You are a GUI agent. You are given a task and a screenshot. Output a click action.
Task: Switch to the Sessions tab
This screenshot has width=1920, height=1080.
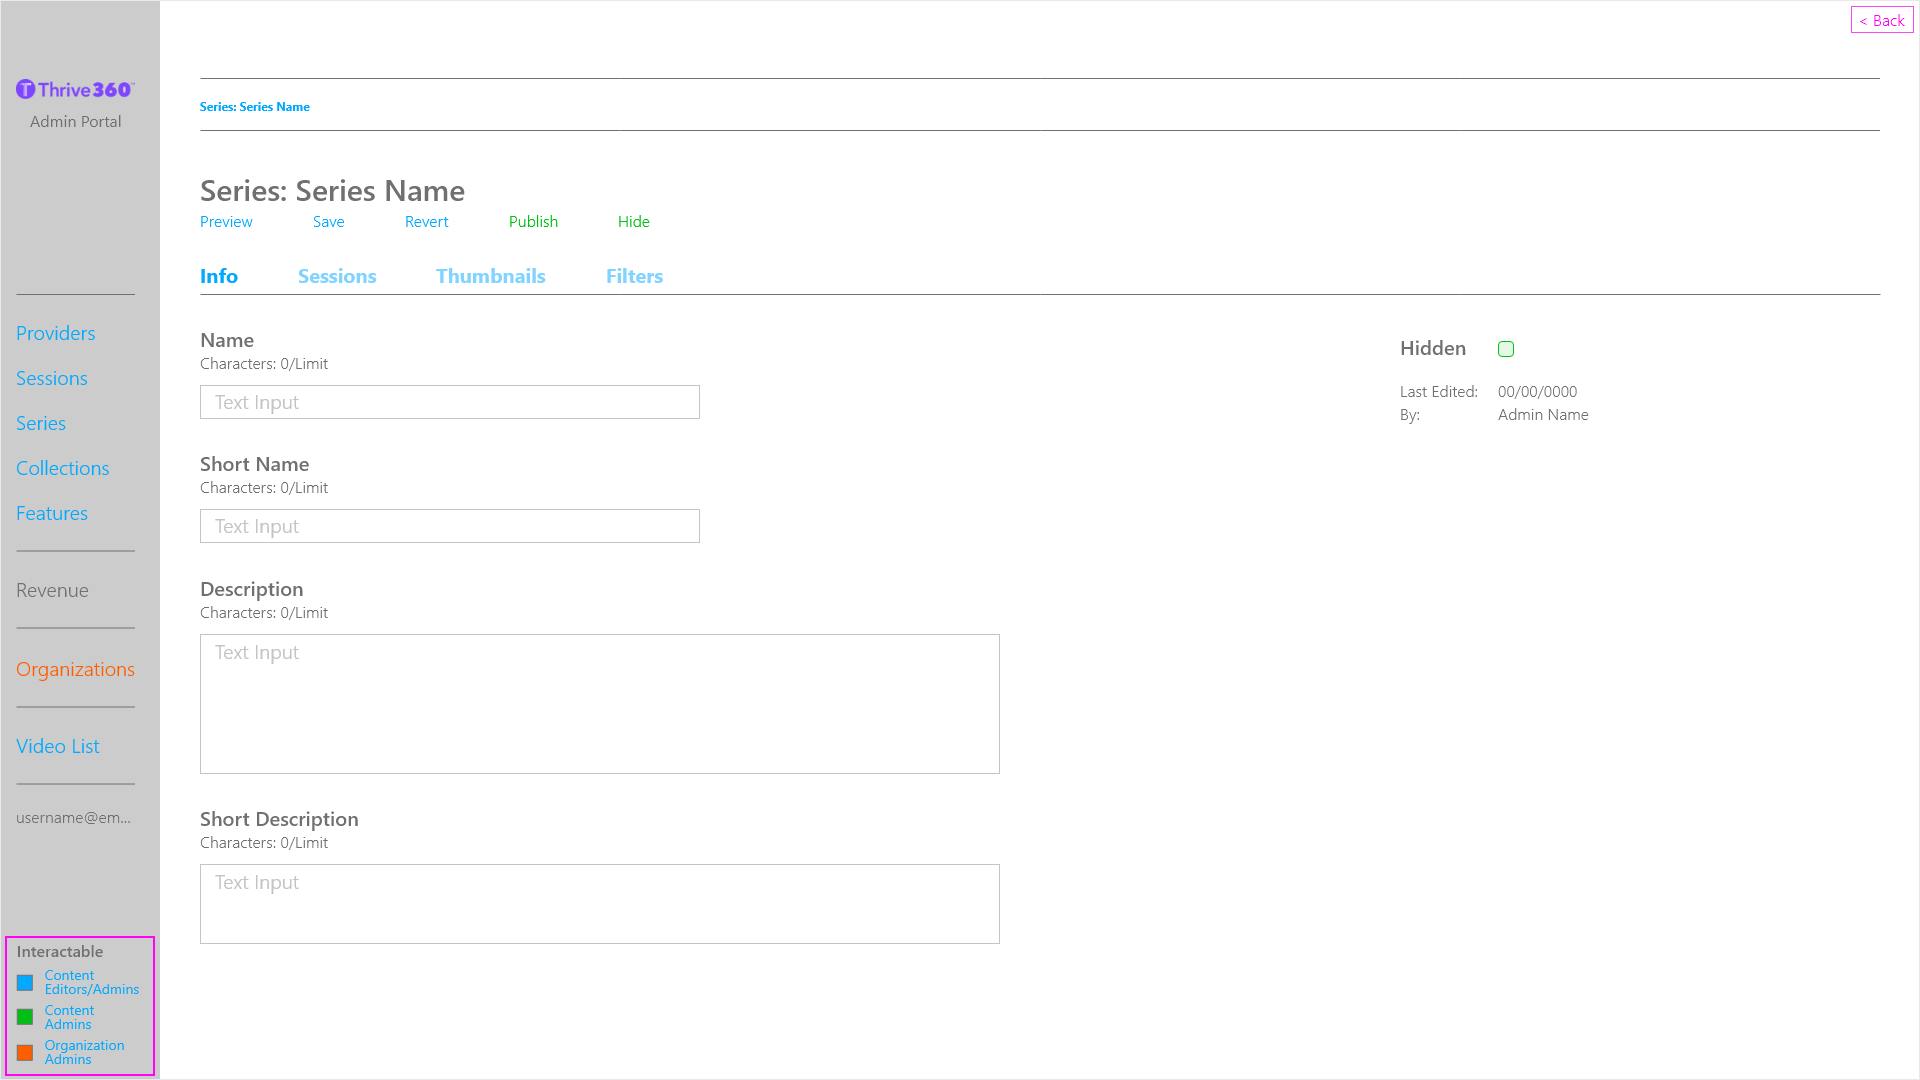337,276
